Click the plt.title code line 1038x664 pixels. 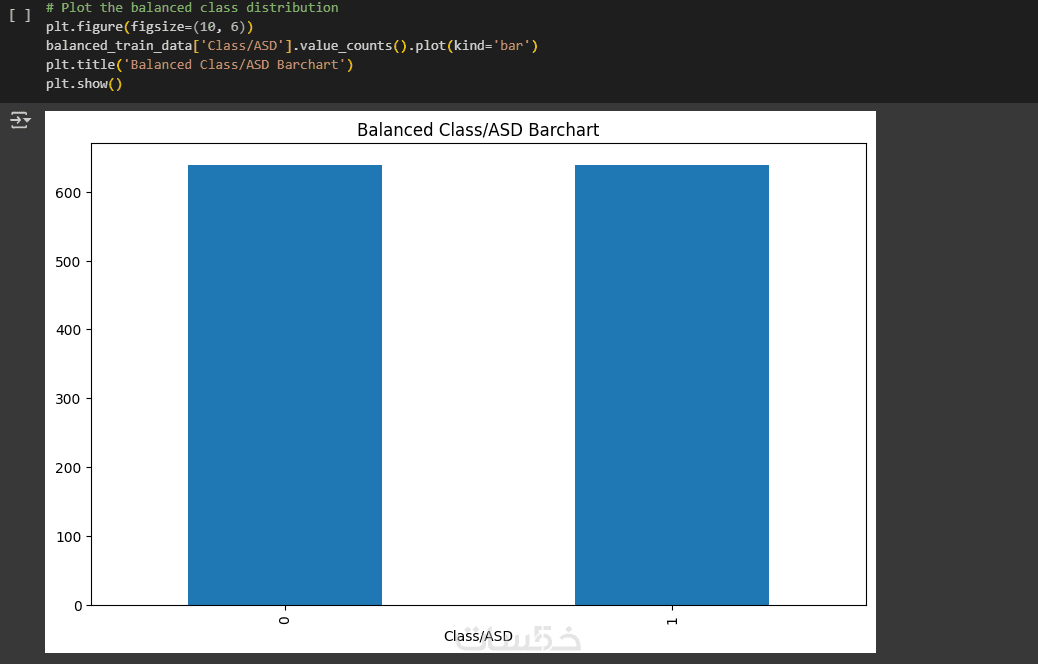[x=199, y=65]
